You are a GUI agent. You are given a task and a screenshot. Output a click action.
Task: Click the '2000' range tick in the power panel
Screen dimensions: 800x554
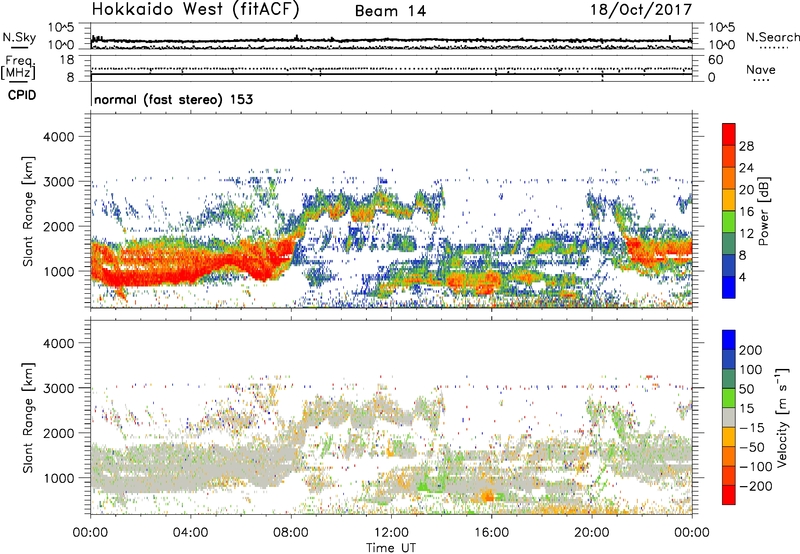pos(59,226)
